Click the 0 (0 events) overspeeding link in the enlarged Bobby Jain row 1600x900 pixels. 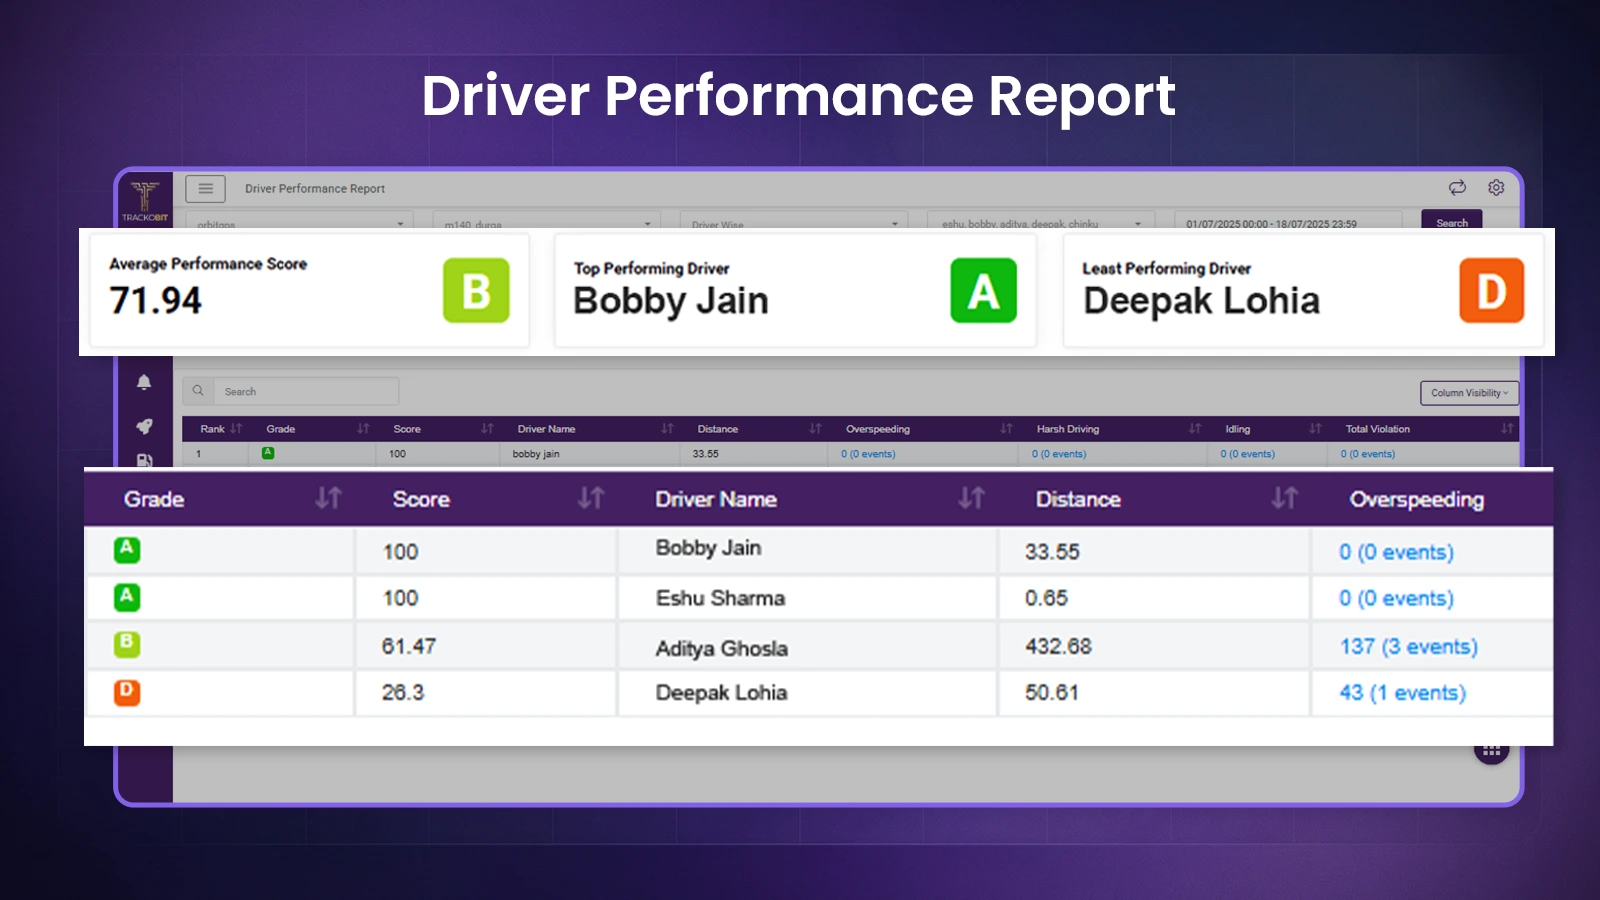(1396, 552)
